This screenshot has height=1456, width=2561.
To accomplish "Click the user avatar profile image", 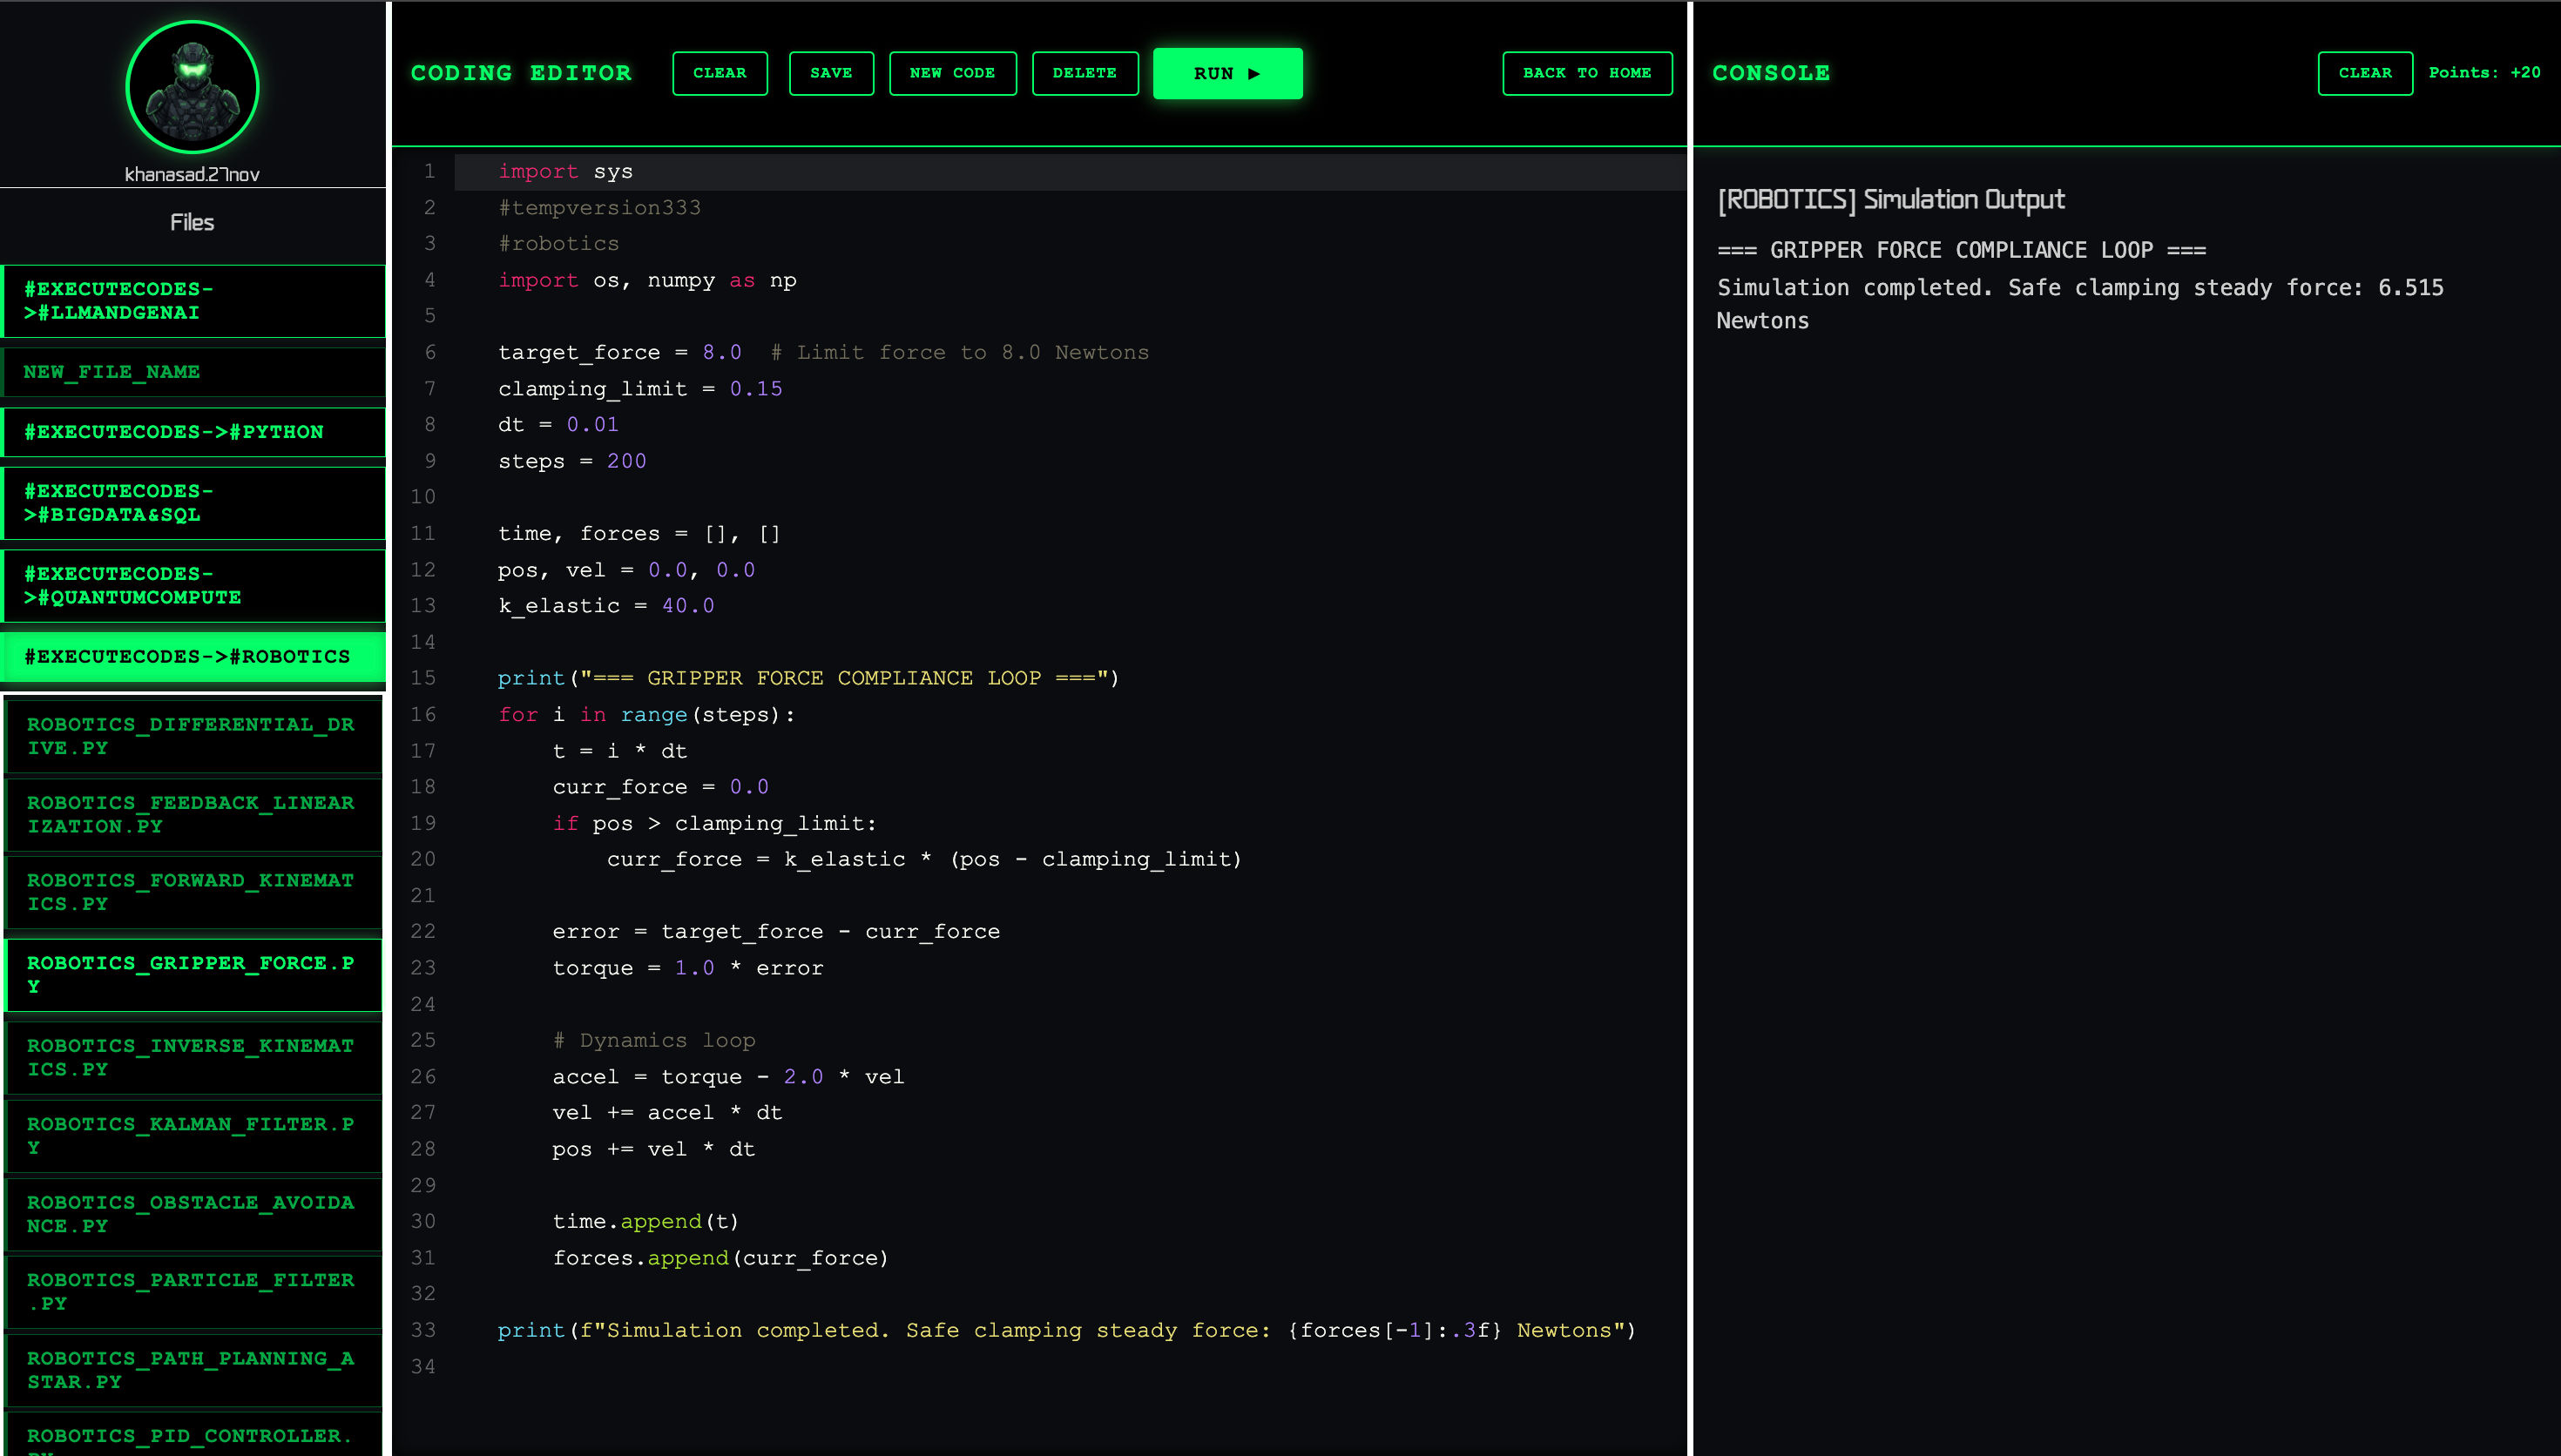I will 192,87.
